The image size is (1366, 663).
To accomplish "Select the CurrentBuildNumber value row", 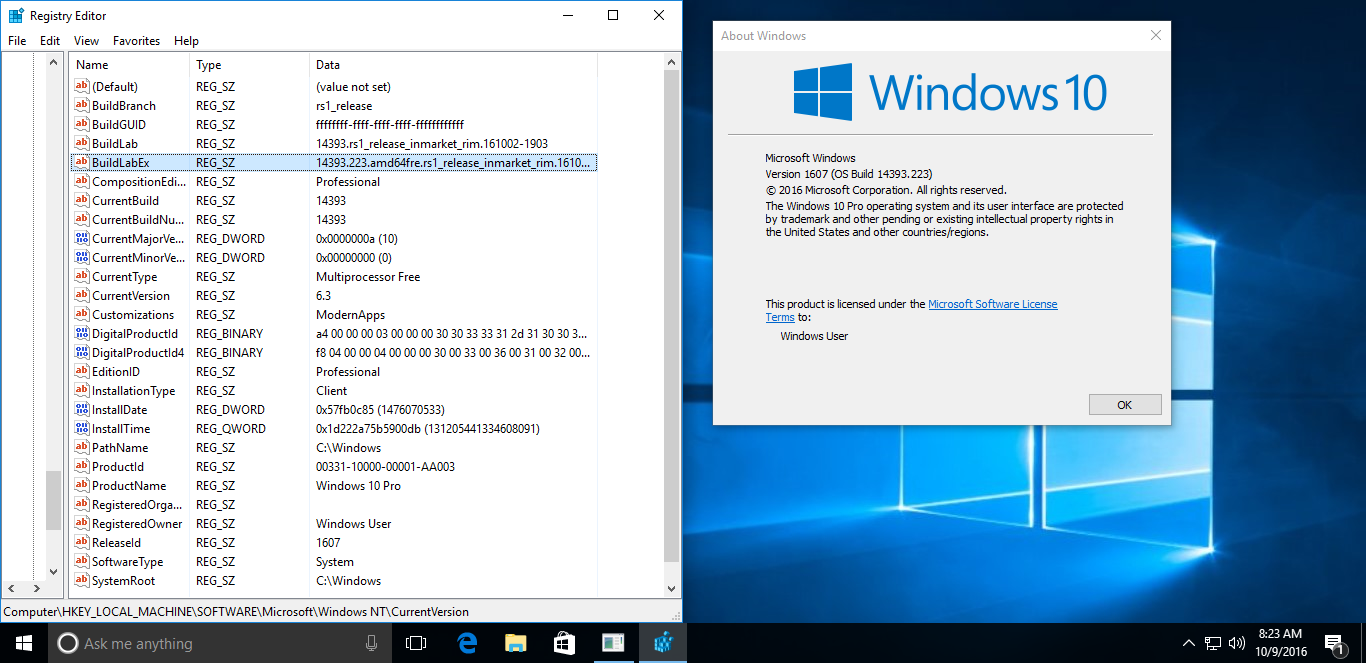I will (x=334, y=220).
